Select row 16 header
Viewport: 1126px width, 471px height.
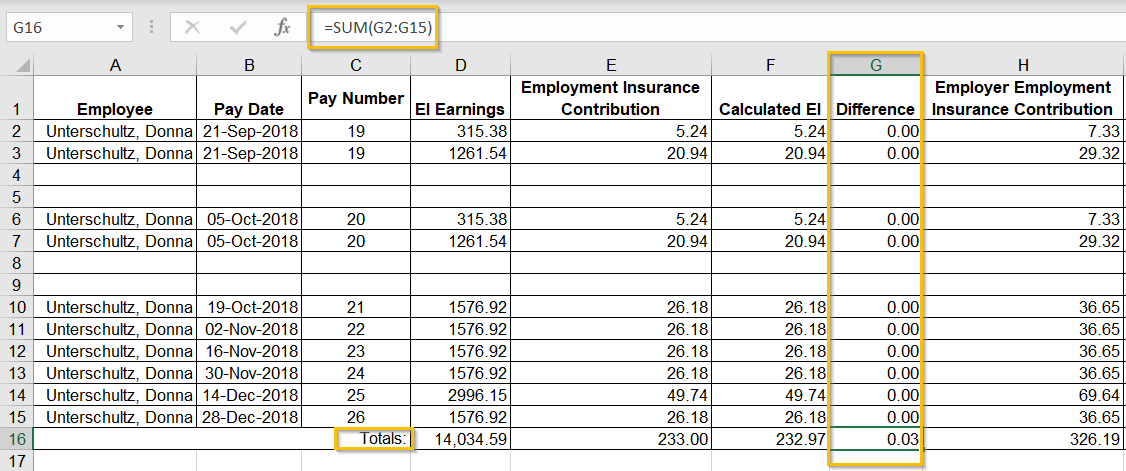click(17, 439)
